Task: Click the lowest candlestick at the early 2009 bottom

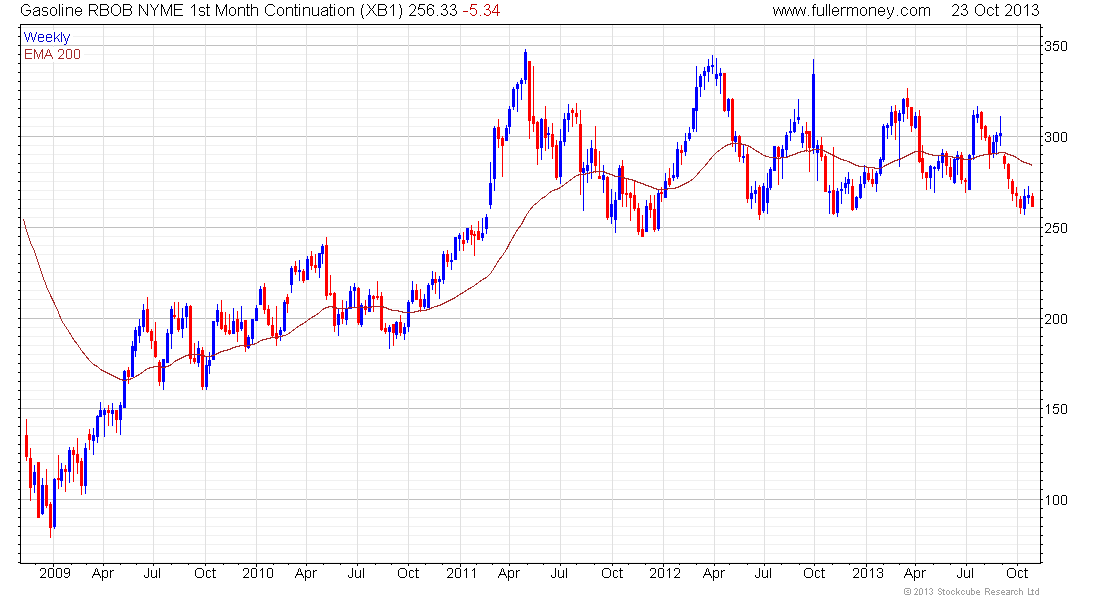Action: click(x=51, y=516)
